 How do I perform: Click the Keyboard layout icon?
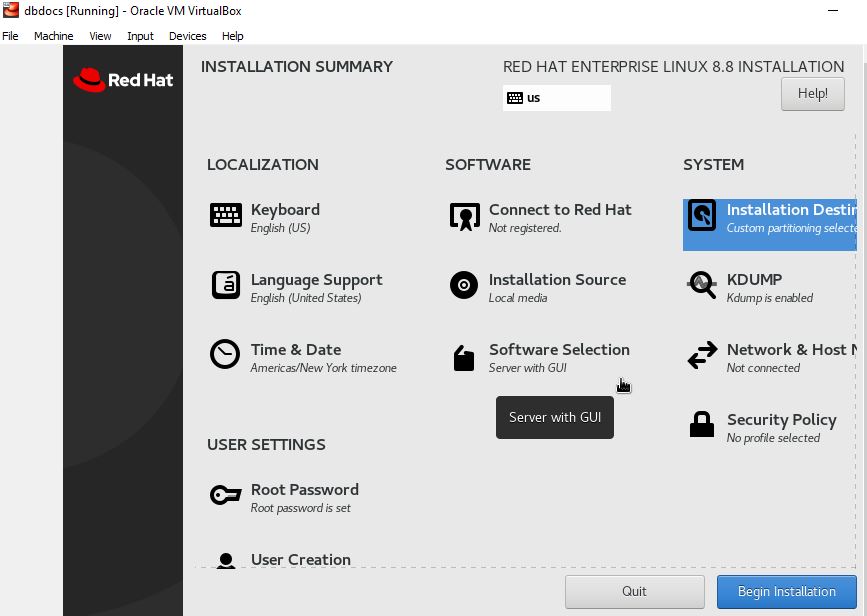226,215
